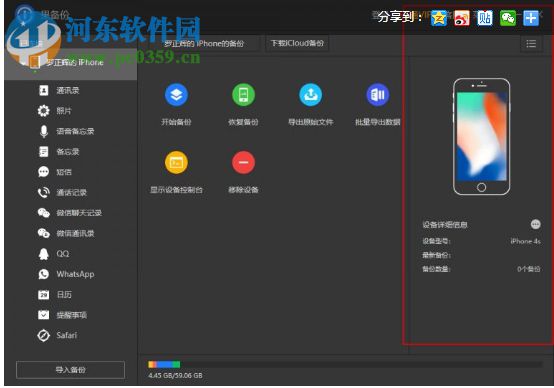Switch to the iPhone backups (iPhone的备份) tab
Screen dimensions: 554x388
(x=204, y=43)
